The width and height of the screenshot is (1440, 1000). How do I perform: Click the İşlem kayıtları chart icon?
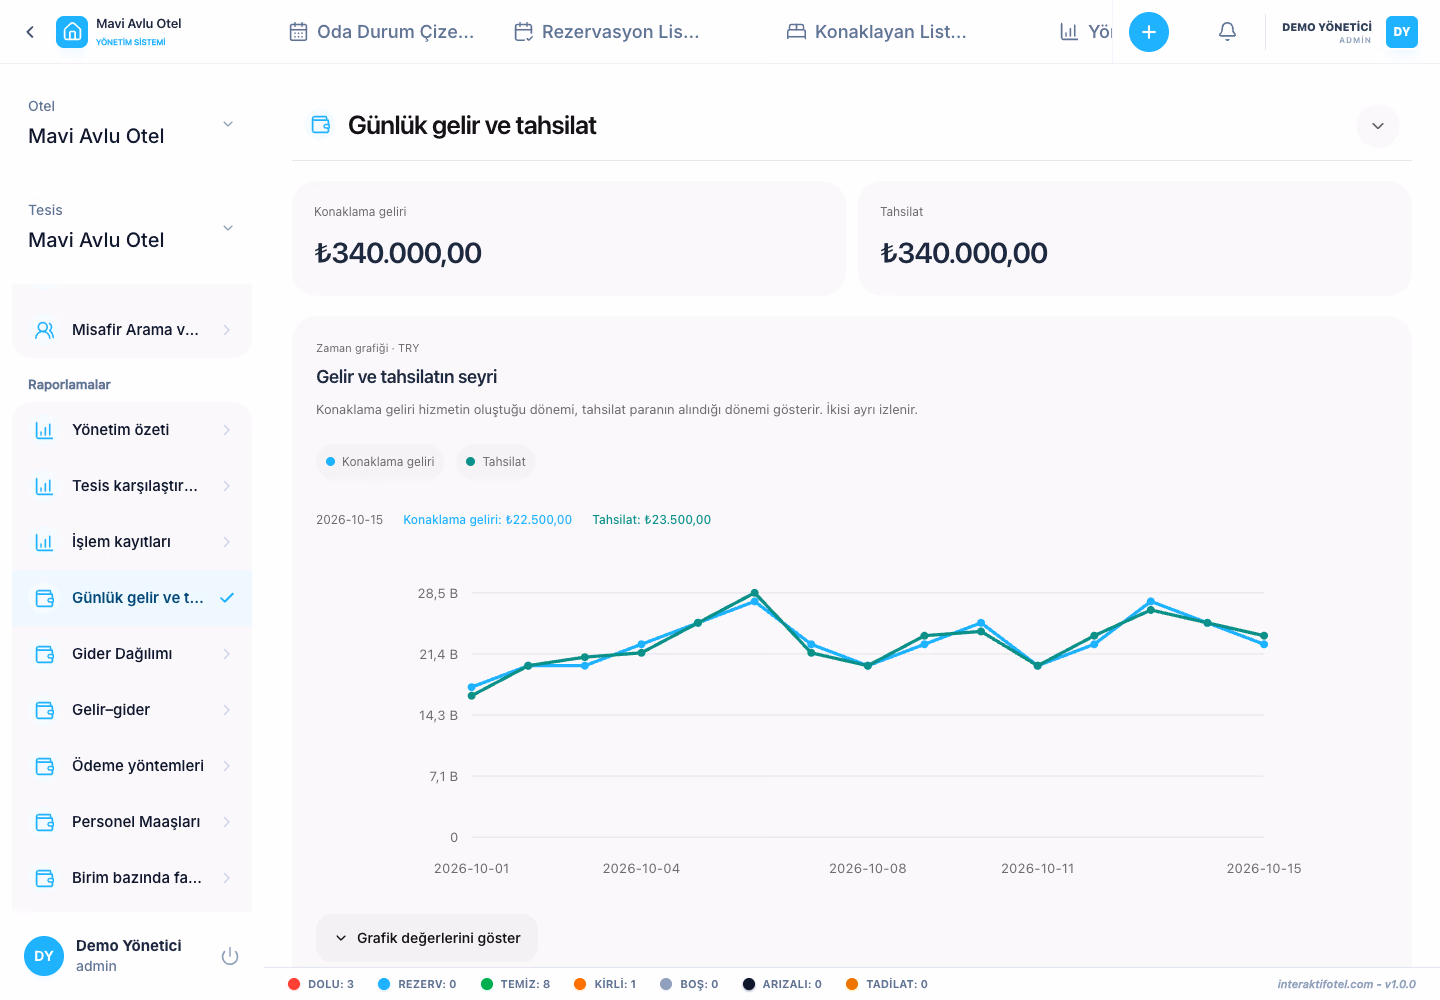(44, 542)
